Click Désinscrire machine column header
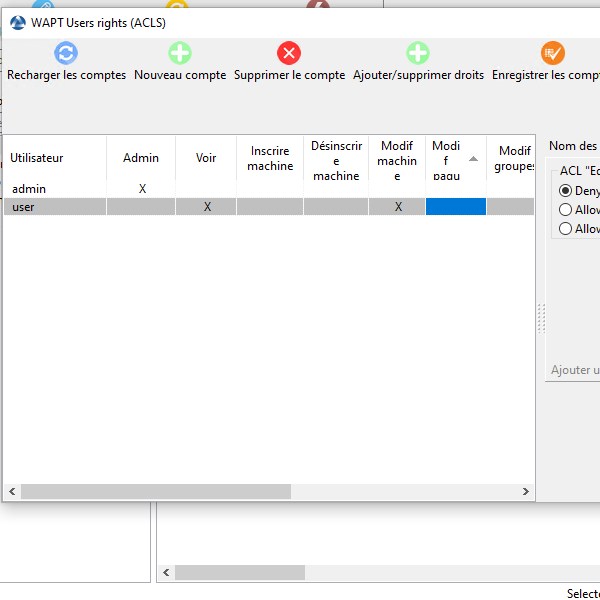Viewport: 600px width, 600px height. (336, 158)
